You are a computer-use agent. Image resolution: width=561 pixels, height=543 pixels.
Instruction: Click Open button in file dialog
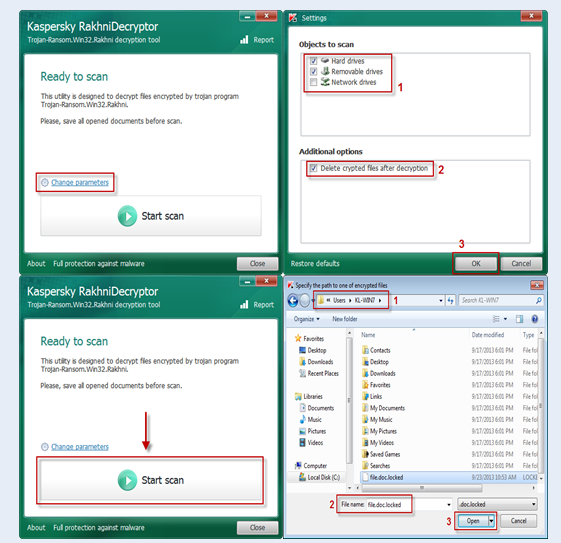point(473,521)
